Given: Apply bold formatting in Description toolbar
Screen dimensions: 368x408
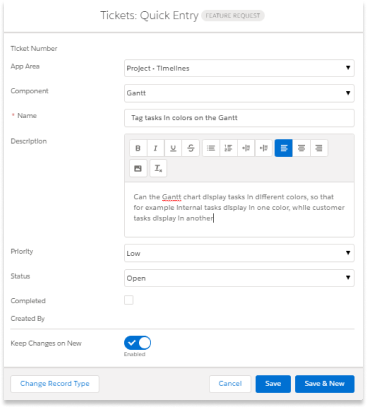Looking at the screenshot, I should [x=138, y=148].
